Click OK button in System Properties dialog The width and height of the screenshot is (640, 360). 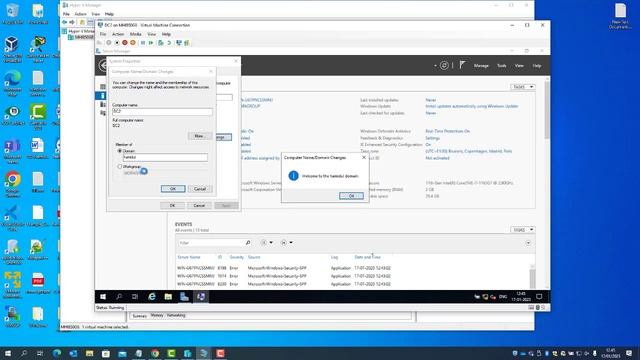pos(172,206)
